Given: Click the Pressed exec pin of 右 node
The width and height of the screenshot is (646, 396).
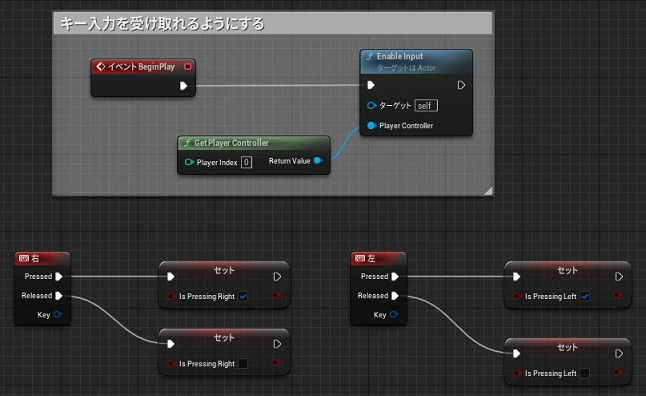Looking at the screenshot, I should [59, 276].
